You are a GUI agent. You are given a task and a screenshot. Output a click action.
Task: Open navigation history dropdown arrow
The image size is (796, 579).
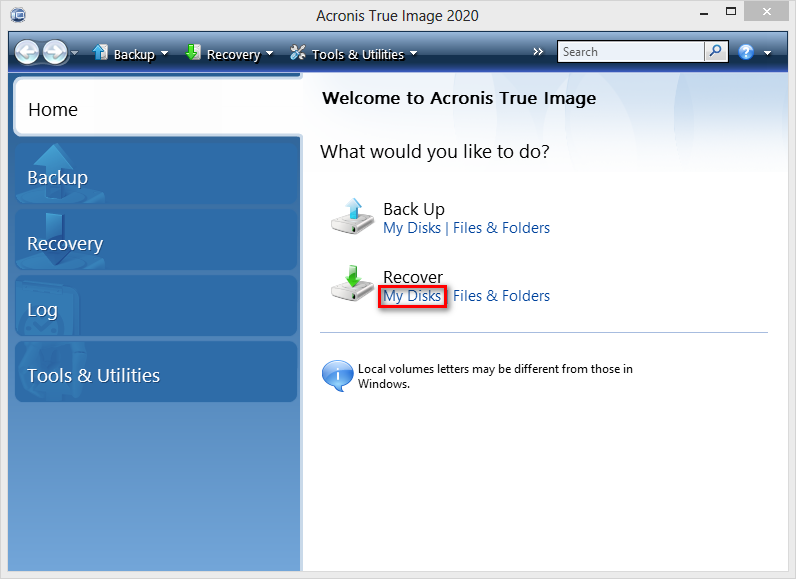[75, 54]
